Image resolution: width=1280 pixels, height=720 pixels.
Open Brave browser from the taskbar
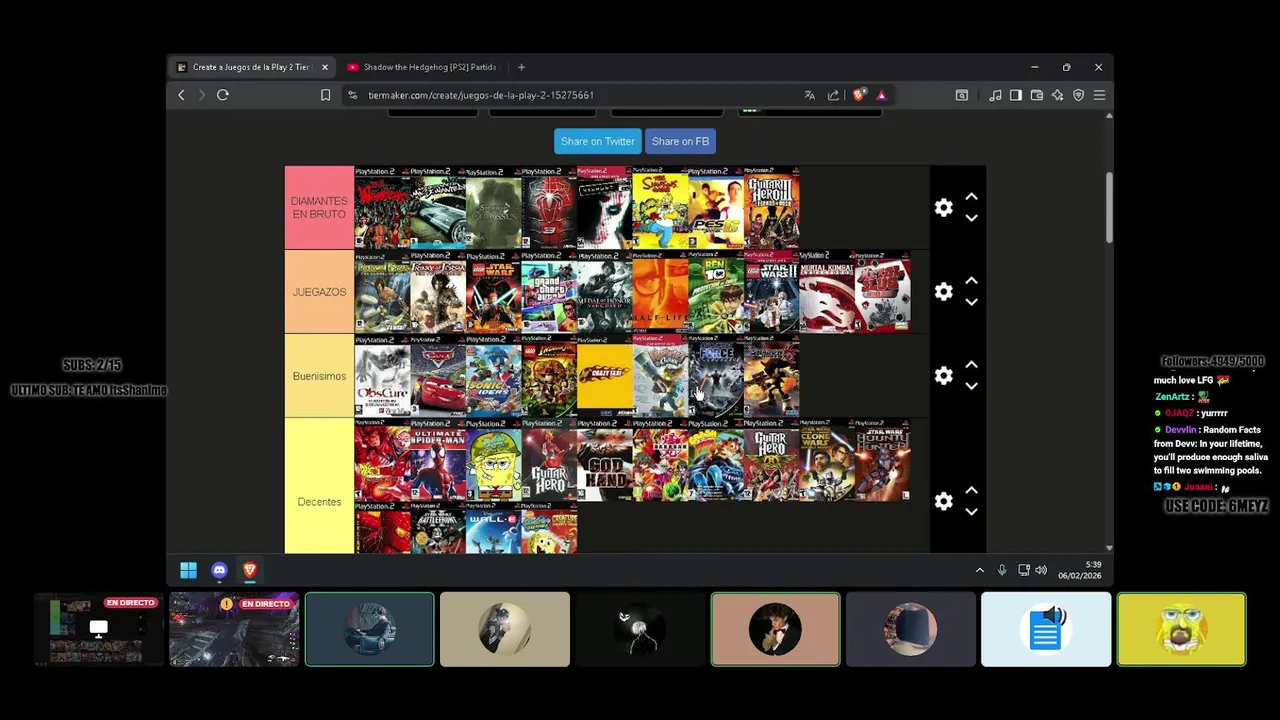(x=249, y=570)
